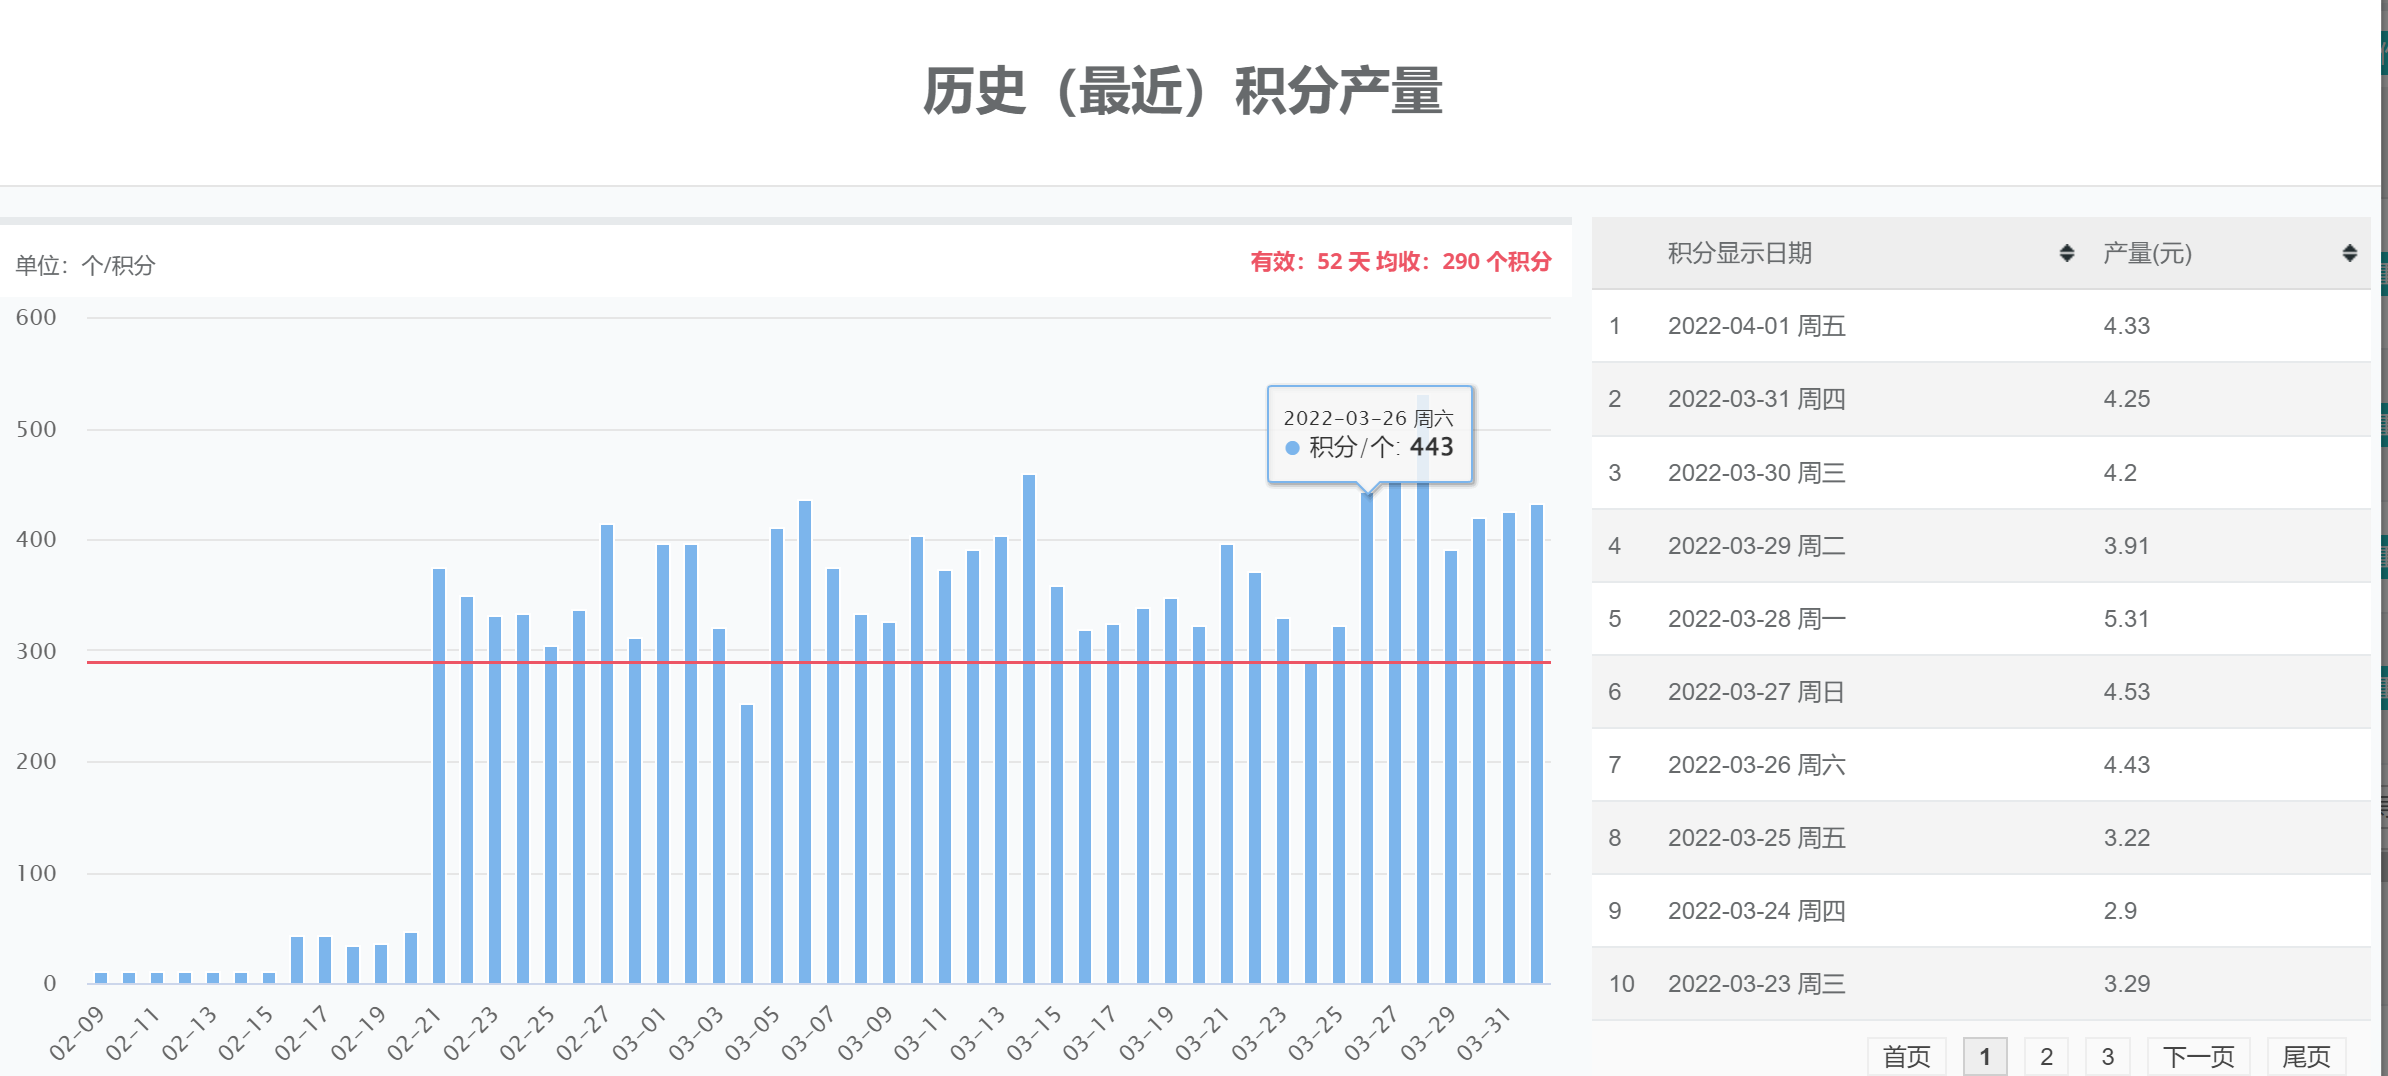This screenshot has width=2388, height=1076.
Task: Click the tooltip value 443
Action: point(1431,447)
